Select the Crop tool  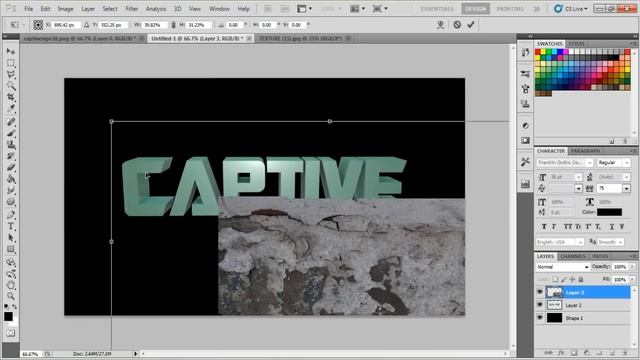(11, 97)
